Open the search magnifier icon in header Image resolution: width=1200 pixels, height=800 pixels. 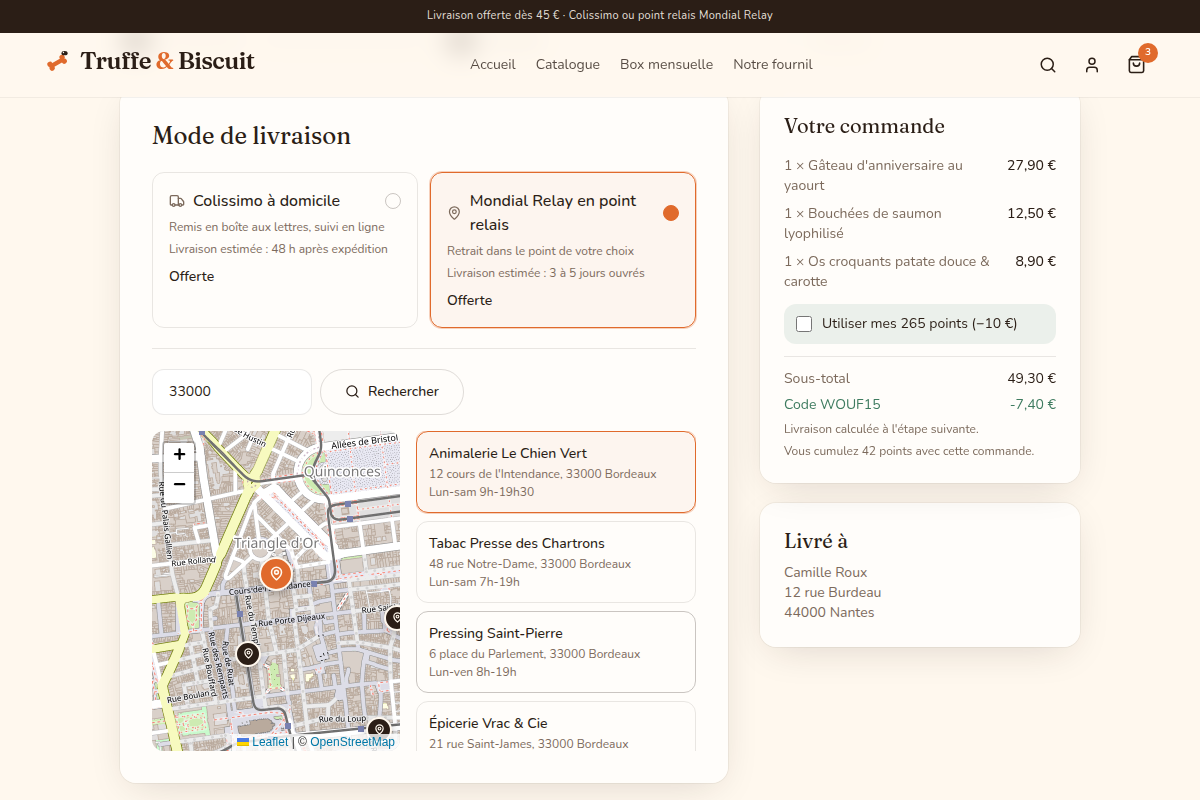click(1048, 65)
